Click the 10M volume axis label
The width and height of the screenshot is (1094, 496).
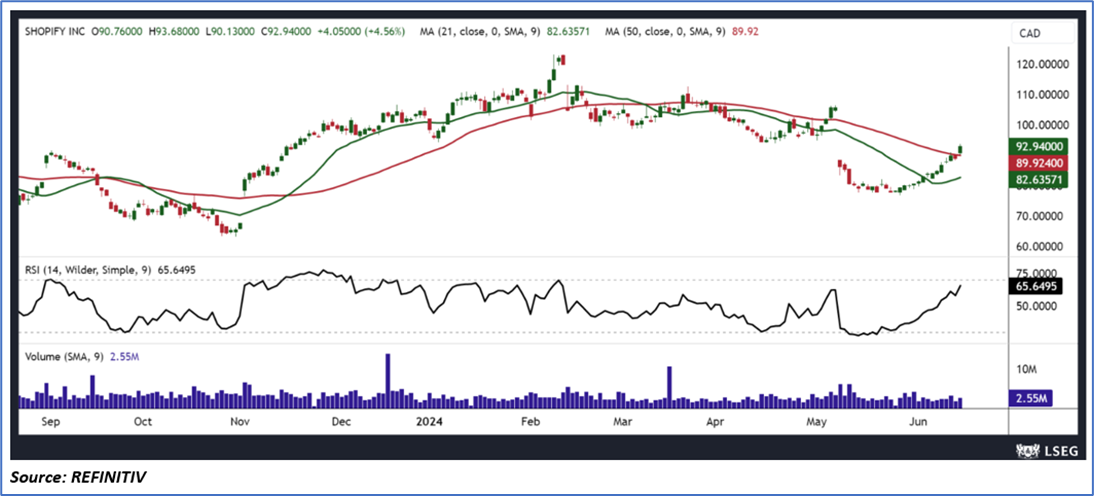(x=1026, y=368)
